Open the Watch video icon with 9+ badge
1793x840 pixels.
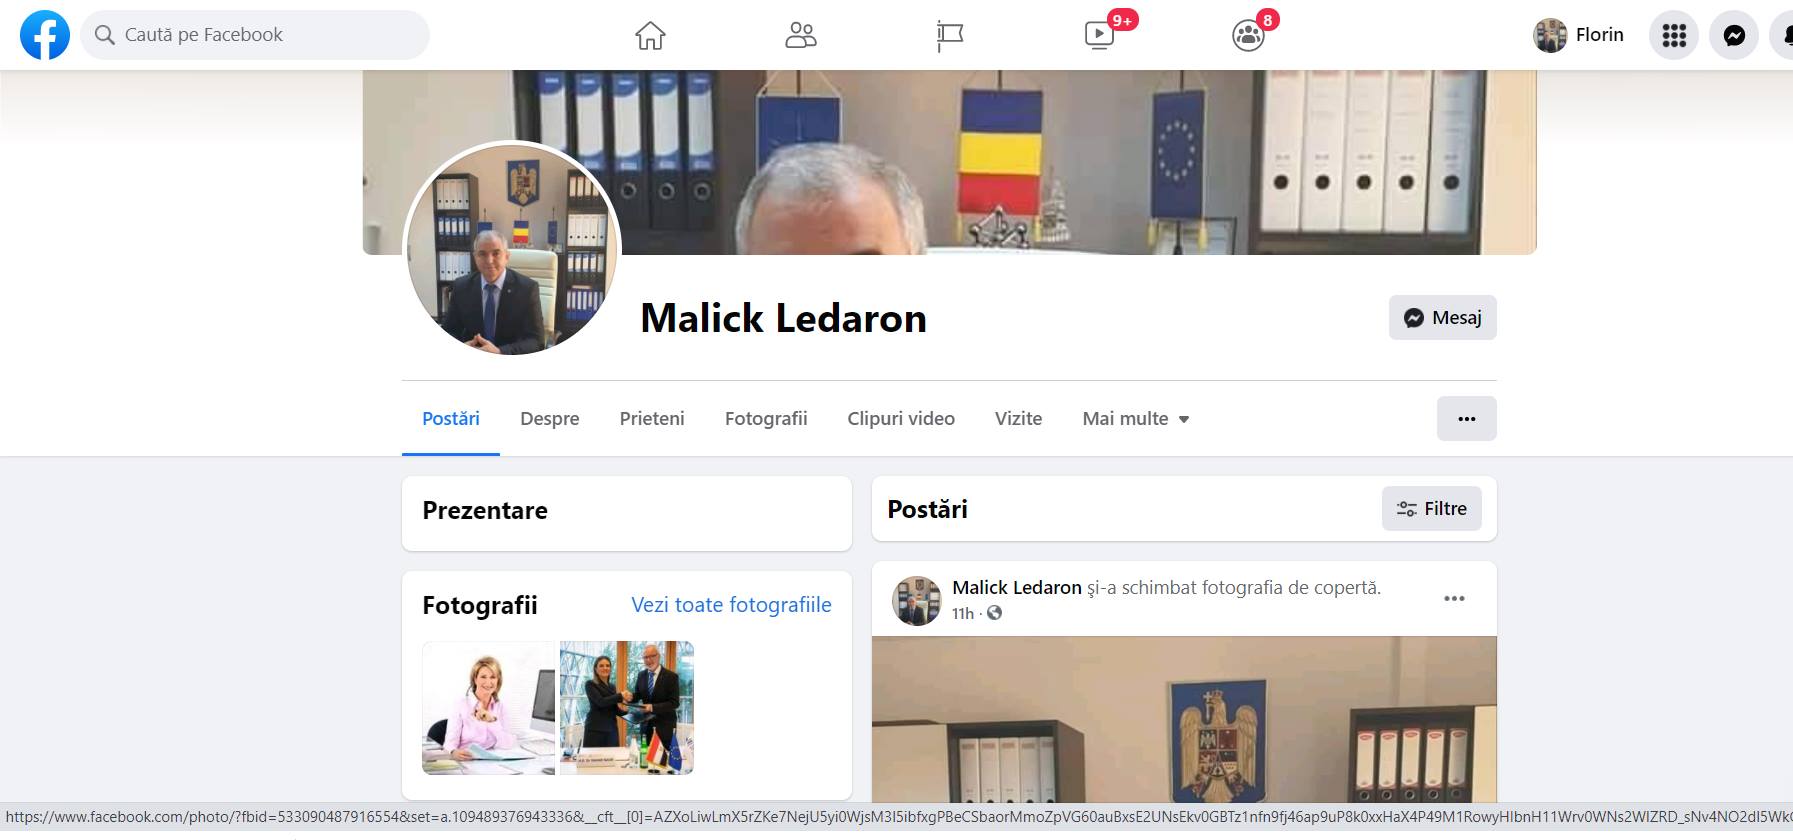coord(1099,35)
